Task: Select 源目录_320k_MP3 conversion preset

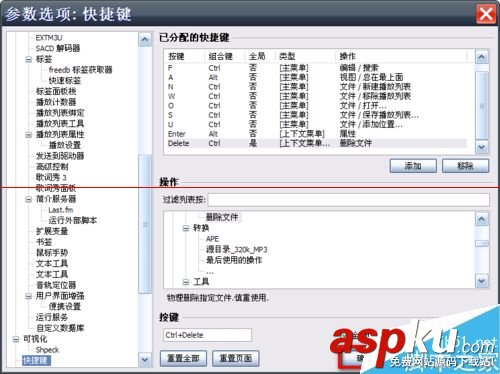Action: pyautogui.click(x=237, y=250)
